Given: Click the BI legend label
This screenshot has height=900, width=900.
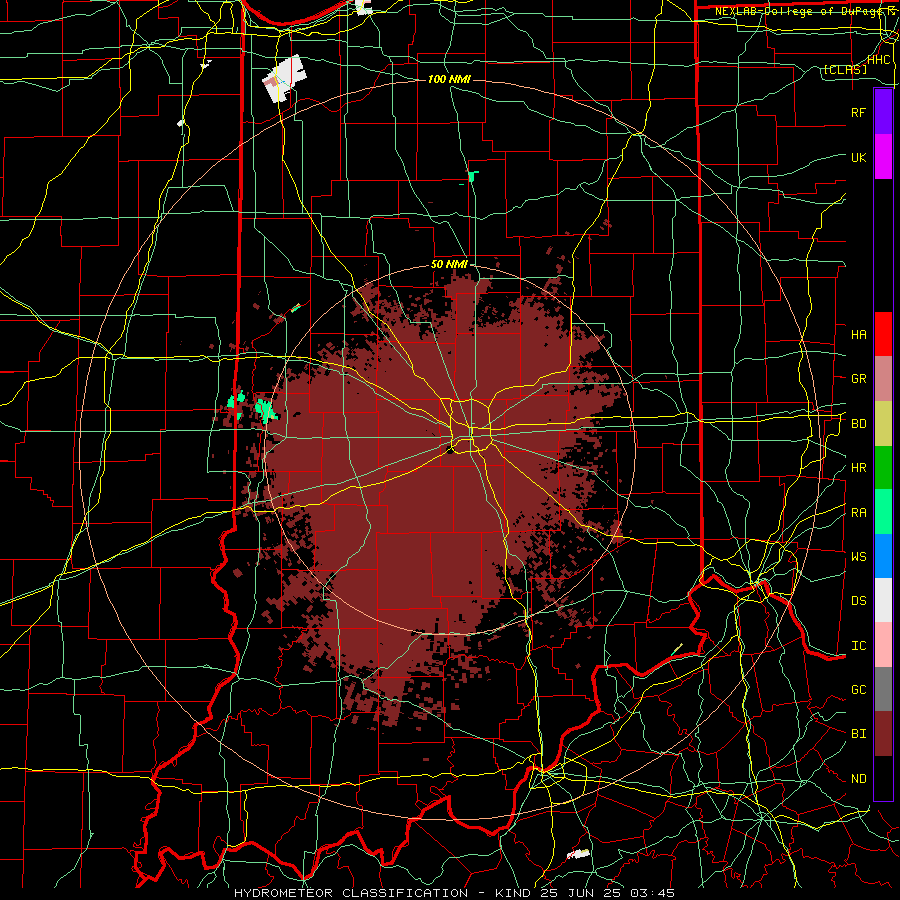Looking at the screenshot, I should tap(858, 734).
